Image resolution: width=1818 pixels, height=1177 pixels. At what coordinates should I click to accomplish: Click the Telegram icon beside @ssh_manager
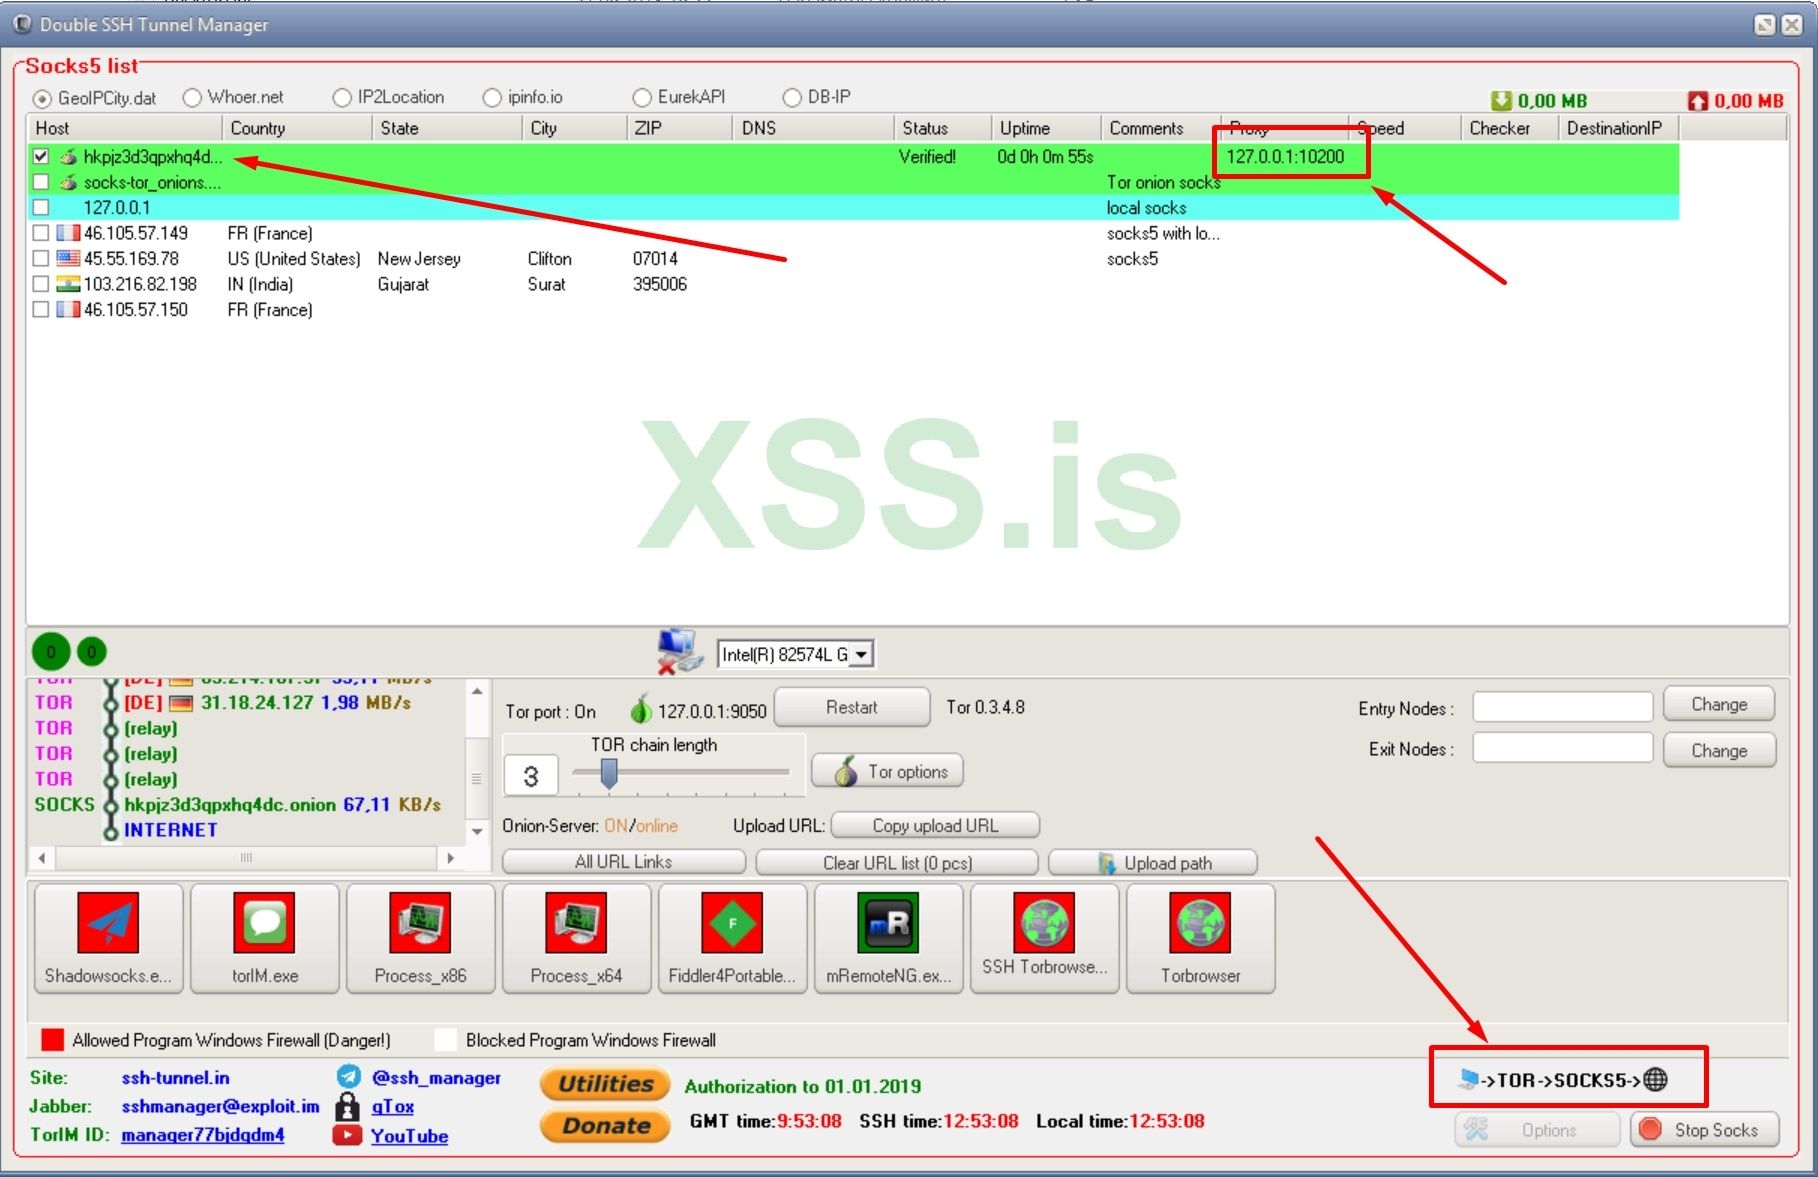click(348, 1077)
